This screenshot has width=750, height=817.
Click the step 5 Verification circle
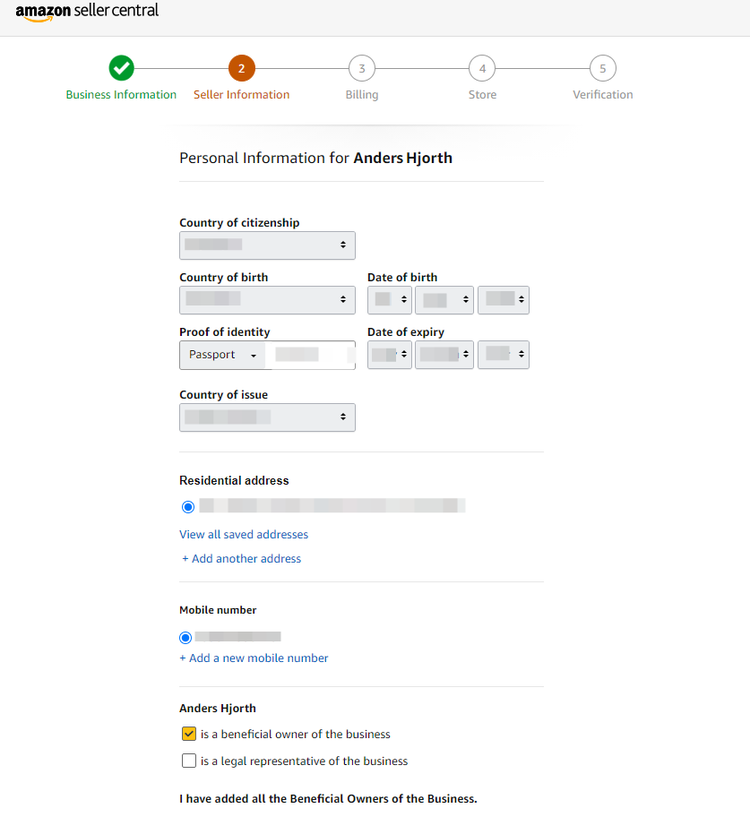(x=602, y=68)
